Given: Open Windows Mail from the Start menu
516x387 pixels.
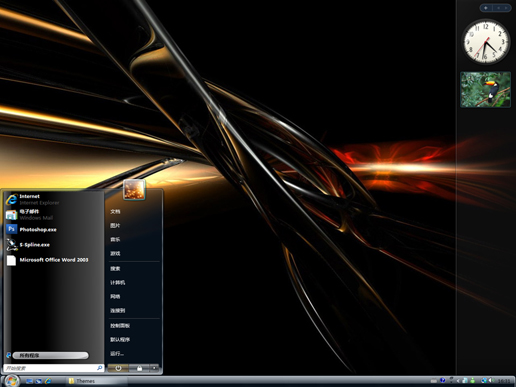Looking at the screenshot, I should coord(53,215).
